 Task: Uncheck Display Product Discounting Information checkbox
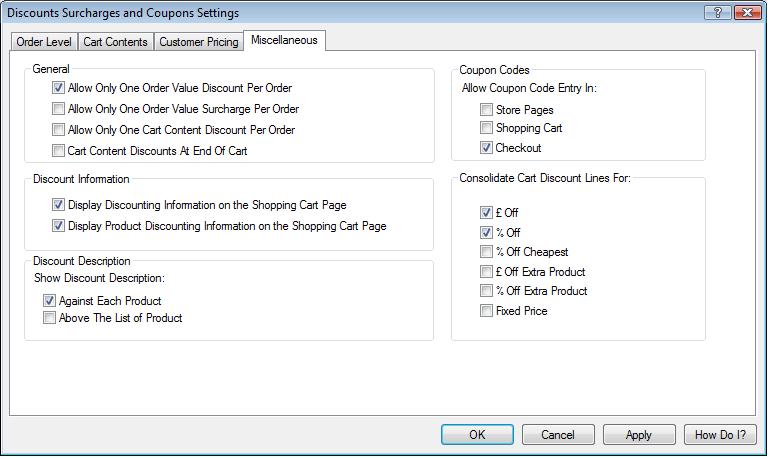pyautogui.click(x=59, y=226)
